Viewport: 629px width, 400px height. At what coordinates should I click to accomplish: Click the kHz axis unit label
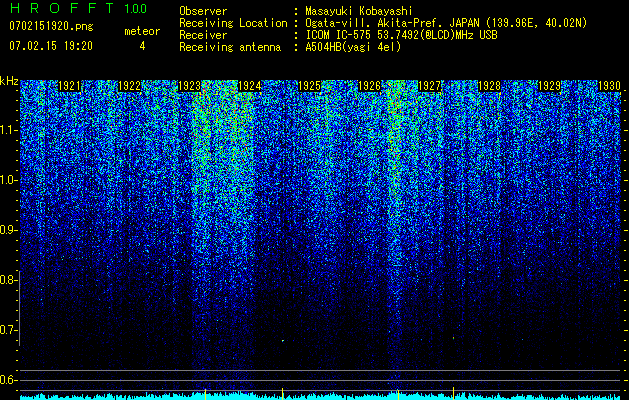click(x=9, y=81)
